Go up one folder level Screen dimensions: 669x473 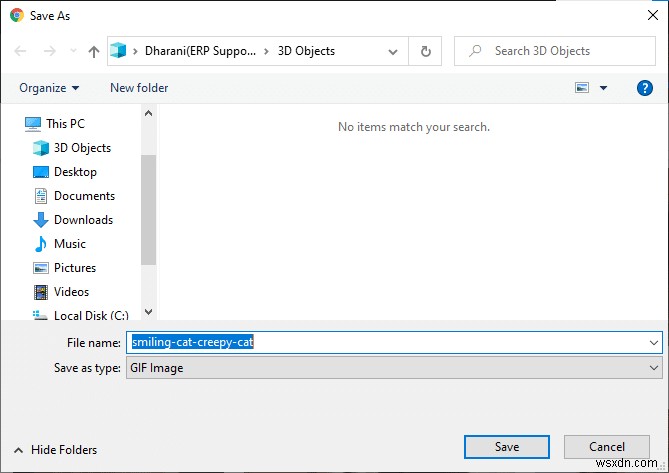[x=94, y=52]
